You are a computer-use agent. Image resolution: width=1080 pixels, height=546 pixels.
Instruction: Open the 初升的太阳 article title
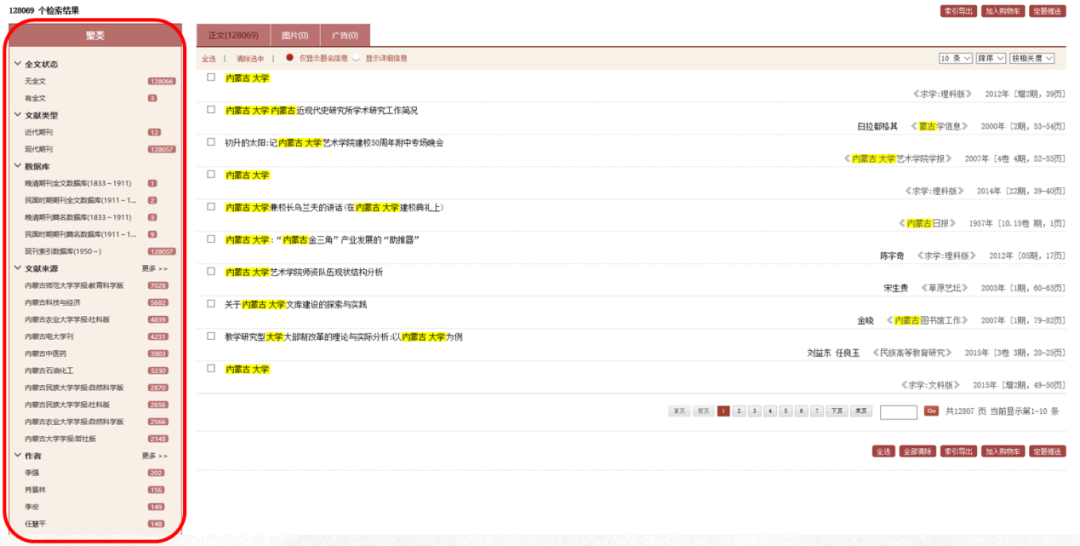tap(334, 143)
